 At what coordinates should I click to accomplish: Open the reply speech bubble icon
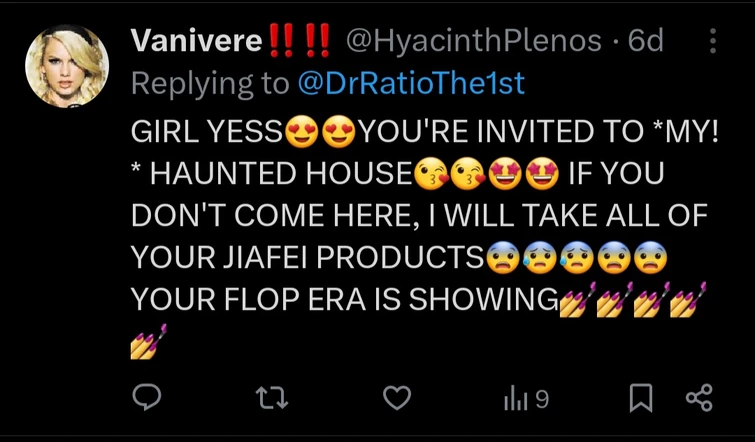point(146,398)
